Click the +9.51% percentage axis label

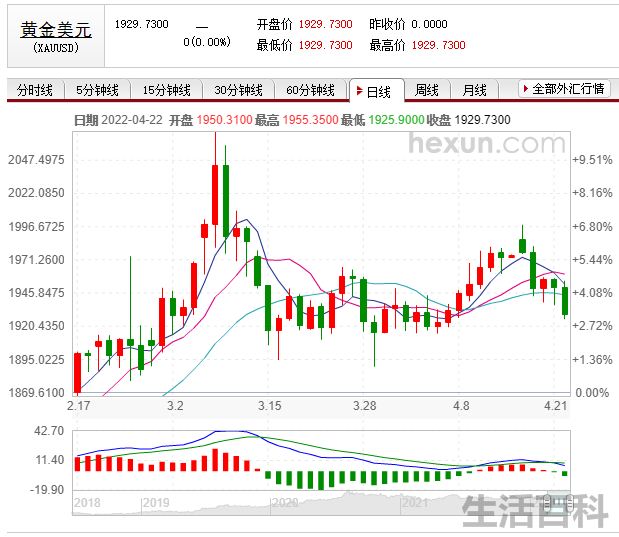[x=592, y=160]
